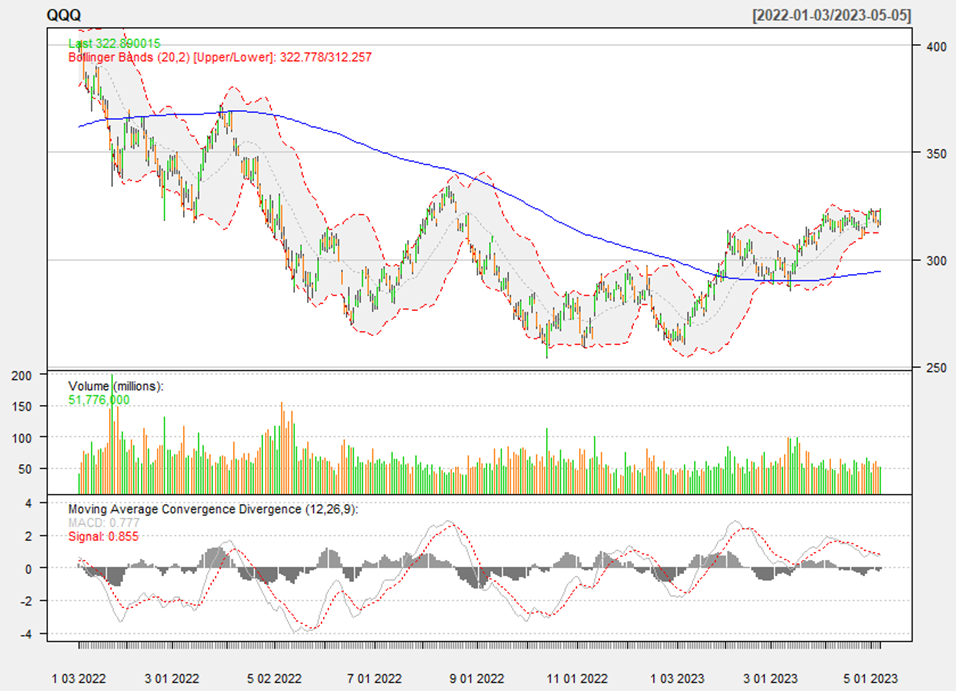Click the QQQ ticker title
The image size is (956, 691).
(x=63, y=15)
